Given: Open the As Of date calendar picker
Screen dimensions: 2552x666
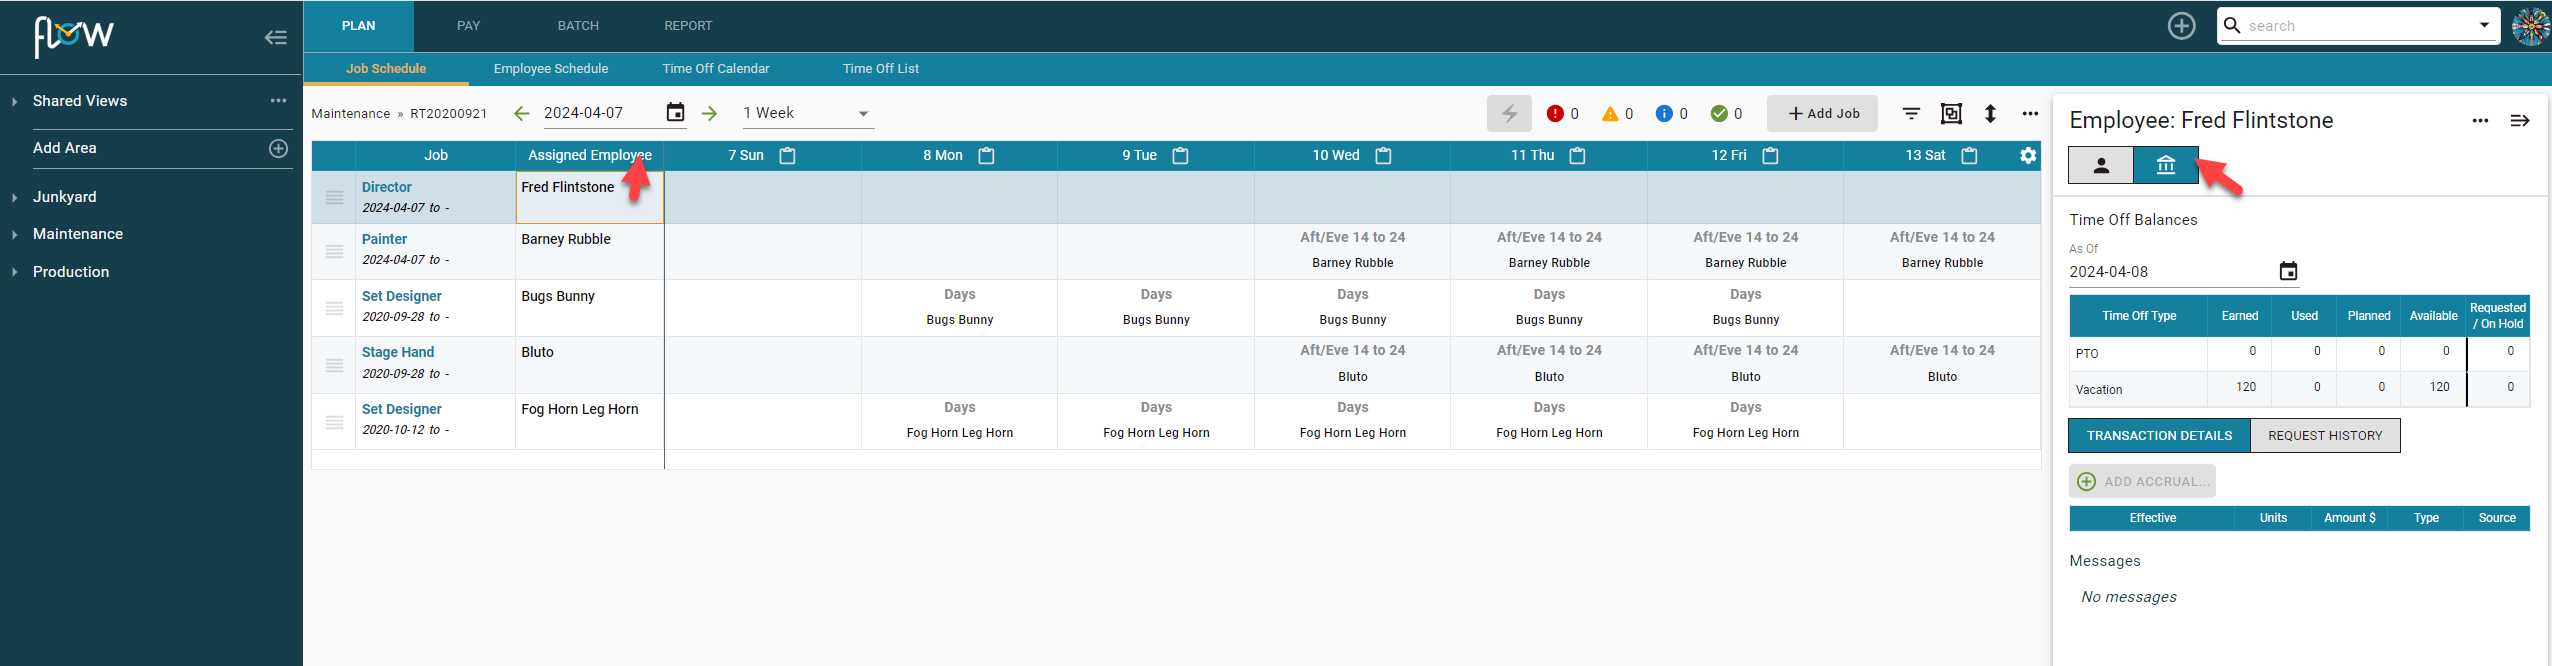Looking at the screenshot, I should [2288, 272].
